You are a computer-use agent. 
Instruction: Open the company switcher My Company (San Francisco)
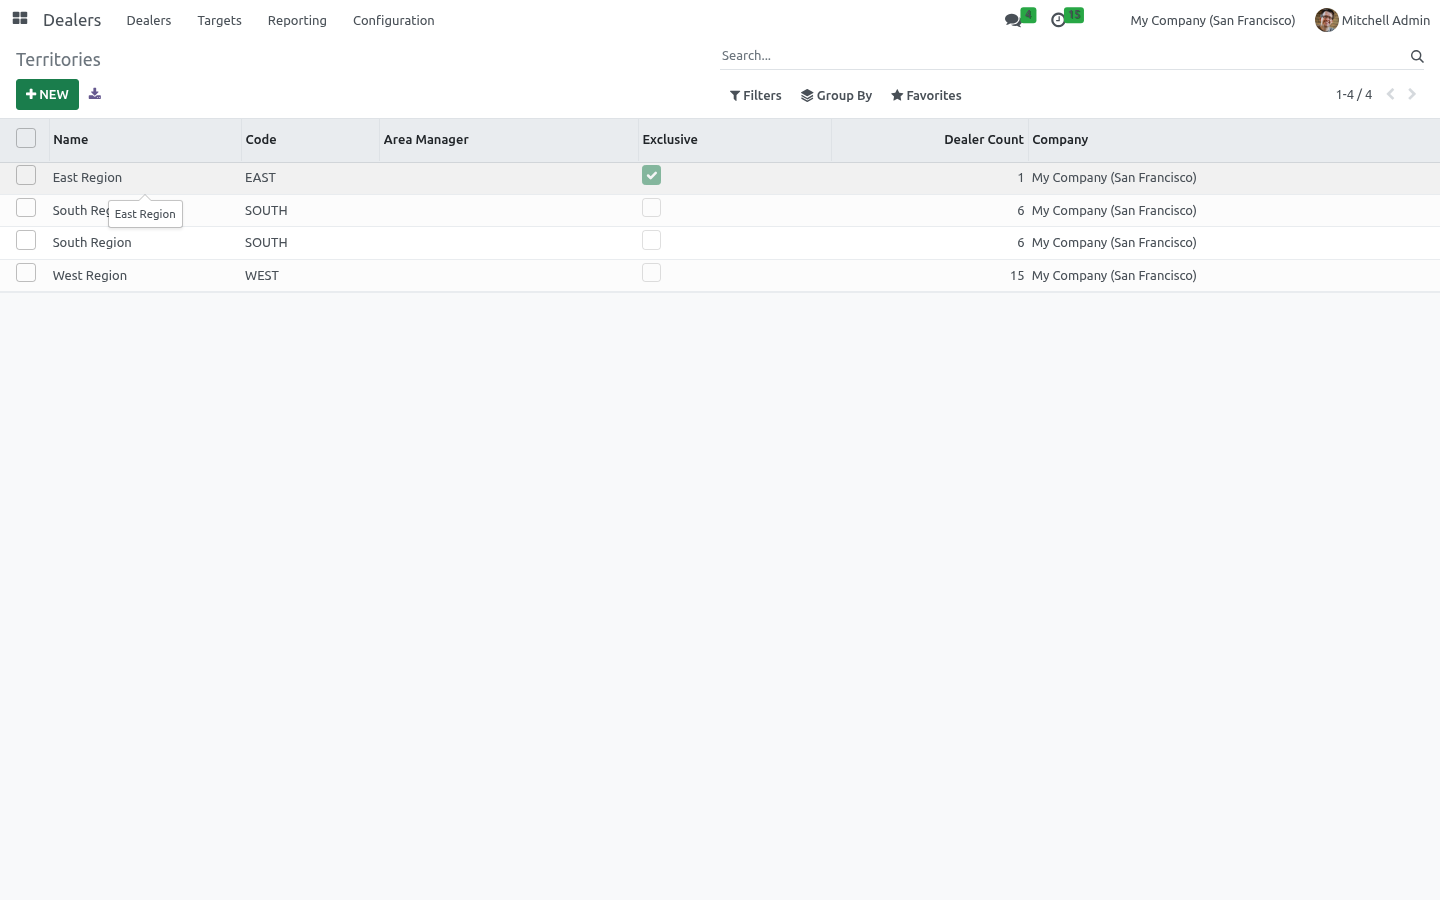coord(1212,20)
